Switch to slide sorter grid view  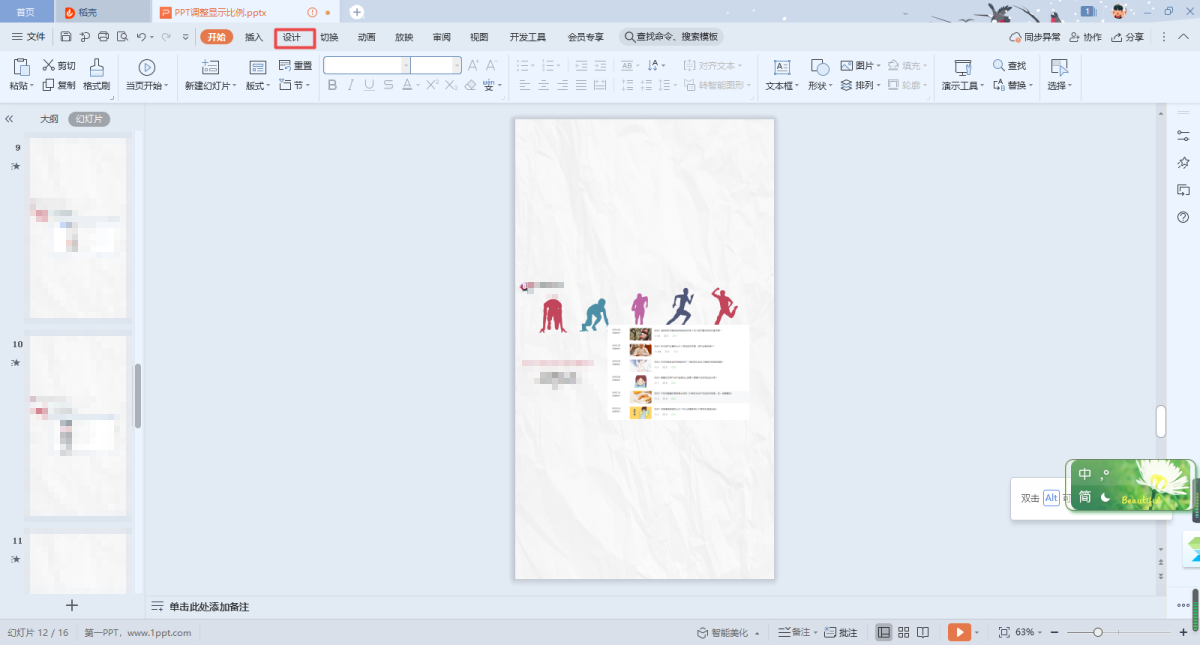(903, 632)
